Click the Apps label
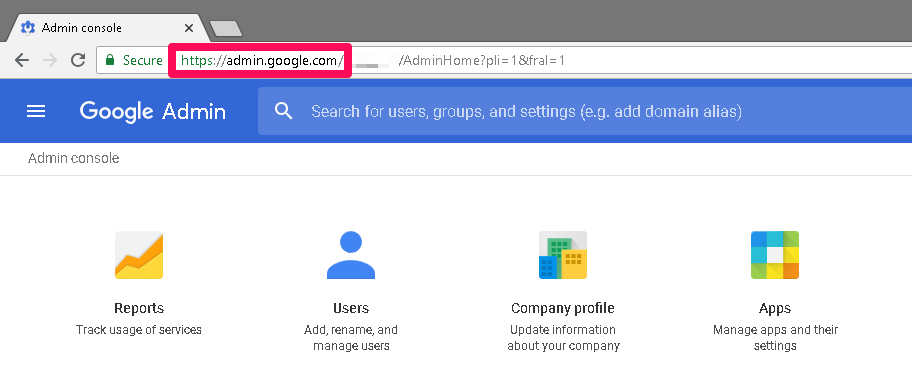 click(775, 308)
